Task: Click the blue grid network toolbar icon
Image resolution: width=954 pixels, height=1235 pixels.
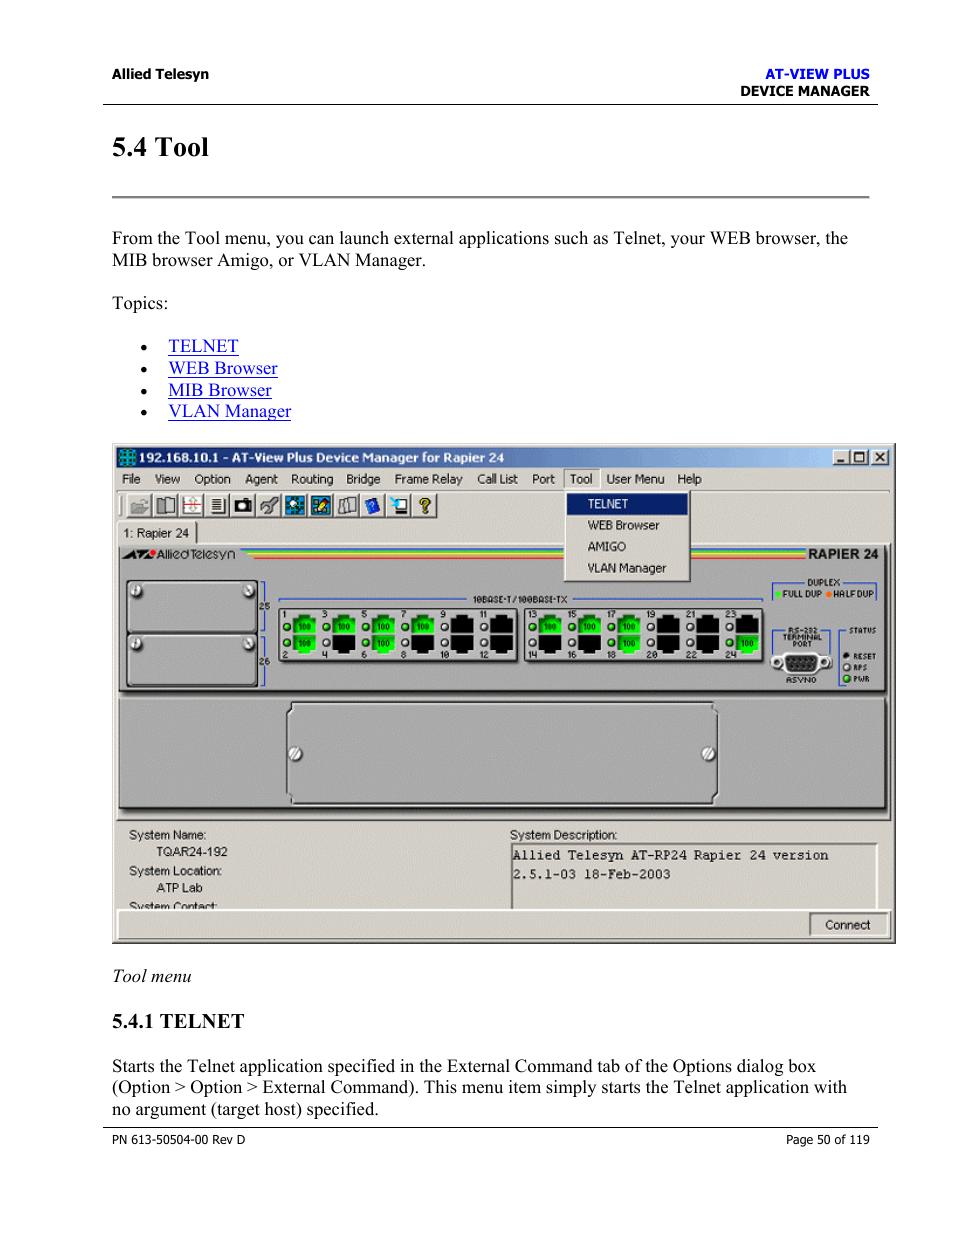Action: 295,506
